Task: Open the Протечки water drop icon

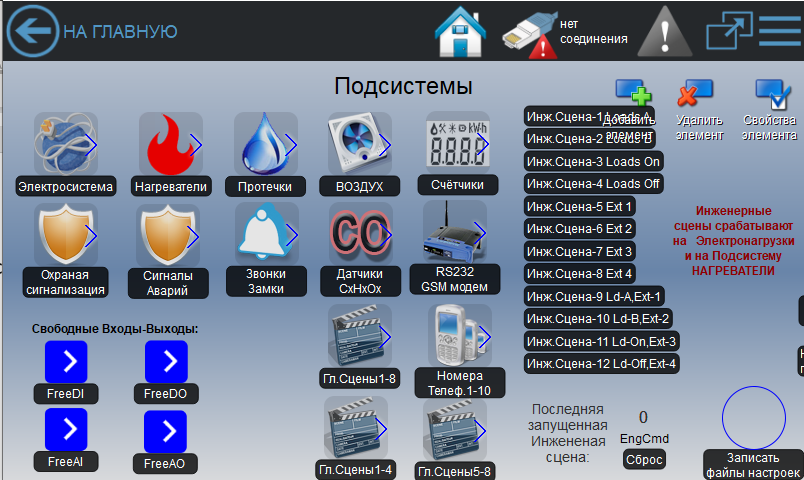Action: [266, 144]
